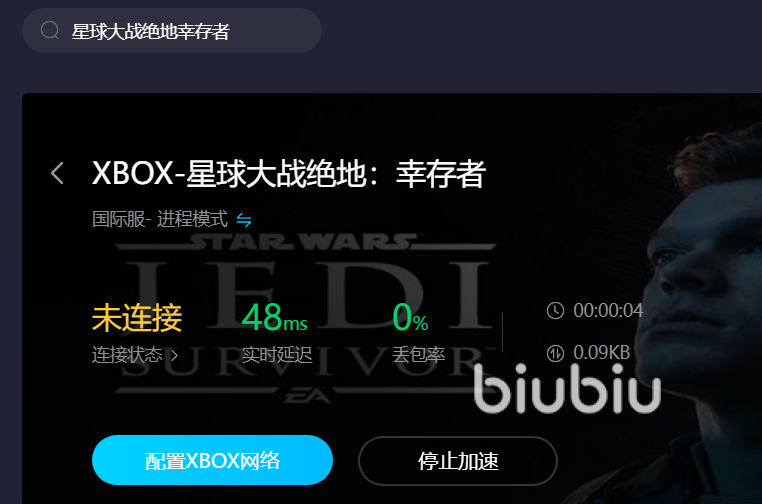Select the 丢包率 label
The width and height of the screenshot is (762, 504).
418,355
